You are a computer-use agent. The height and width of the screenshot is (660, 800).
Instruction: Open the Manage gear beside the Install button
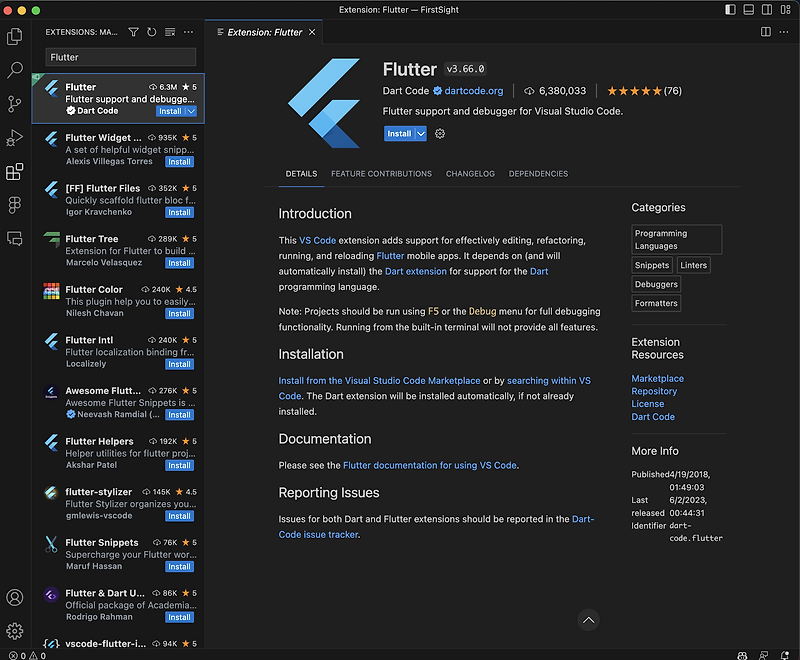point(438,134)
